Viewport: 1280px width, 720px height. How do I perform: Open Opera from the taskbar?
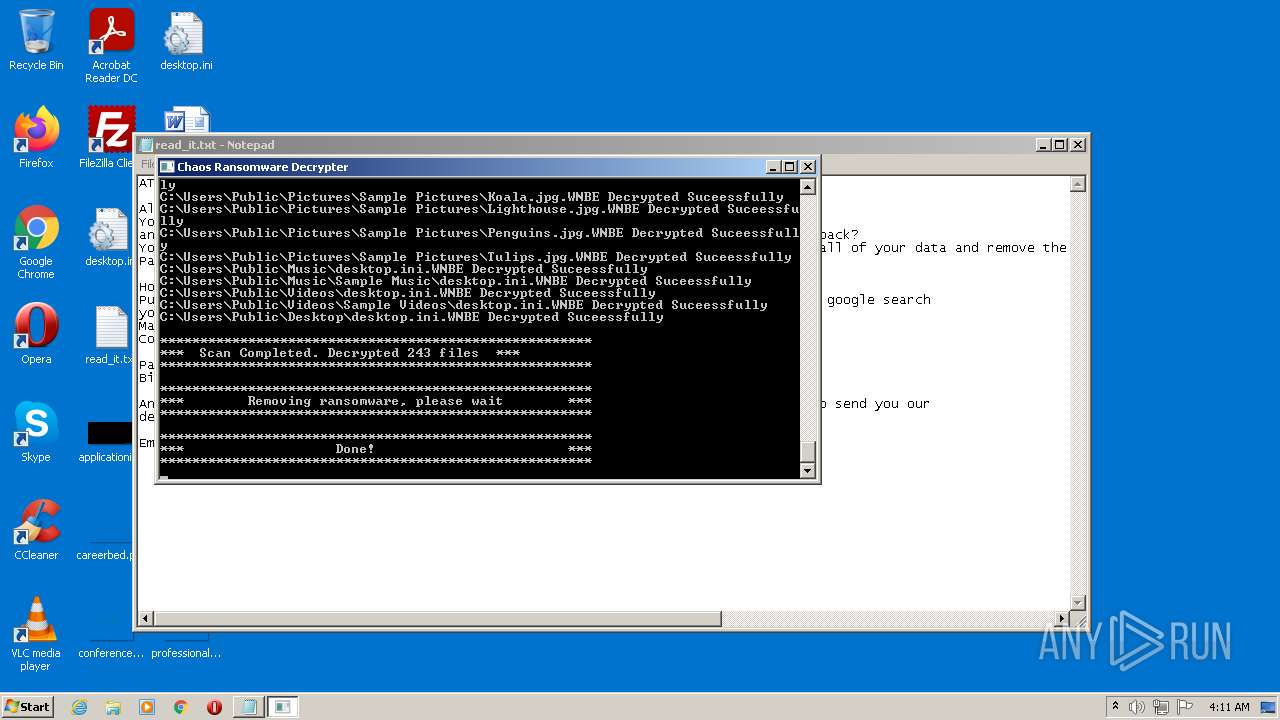pyautogui.click(x=214, y=707)
